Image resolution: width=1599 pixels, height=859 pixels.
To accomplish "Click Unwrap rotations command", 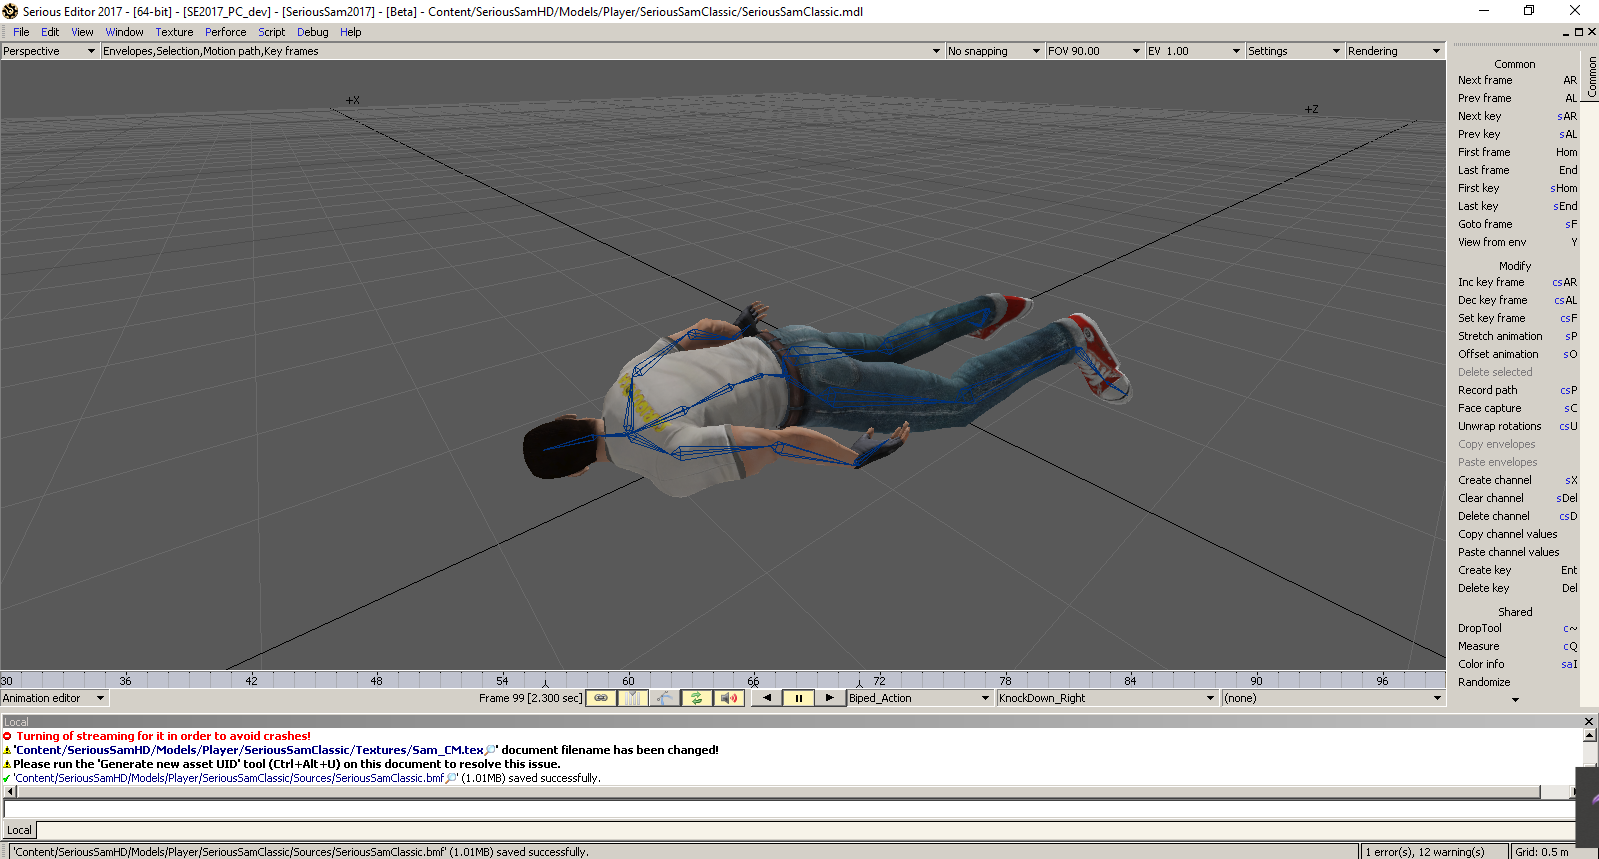I will pos(1517,426).
